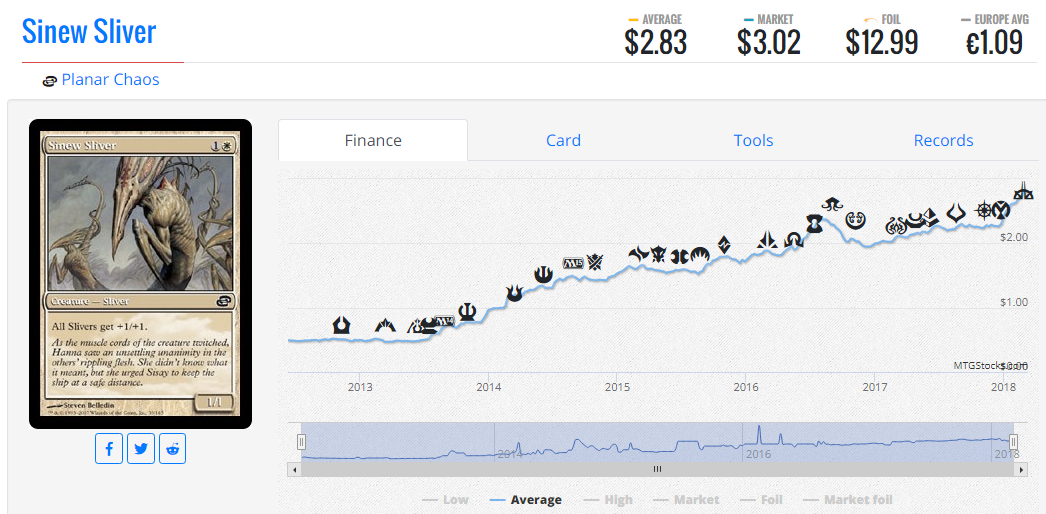The height and width of the screenshot is (514, 1046).
Task: Click the Sinew Sliver title heading
Action: (89, 31)
